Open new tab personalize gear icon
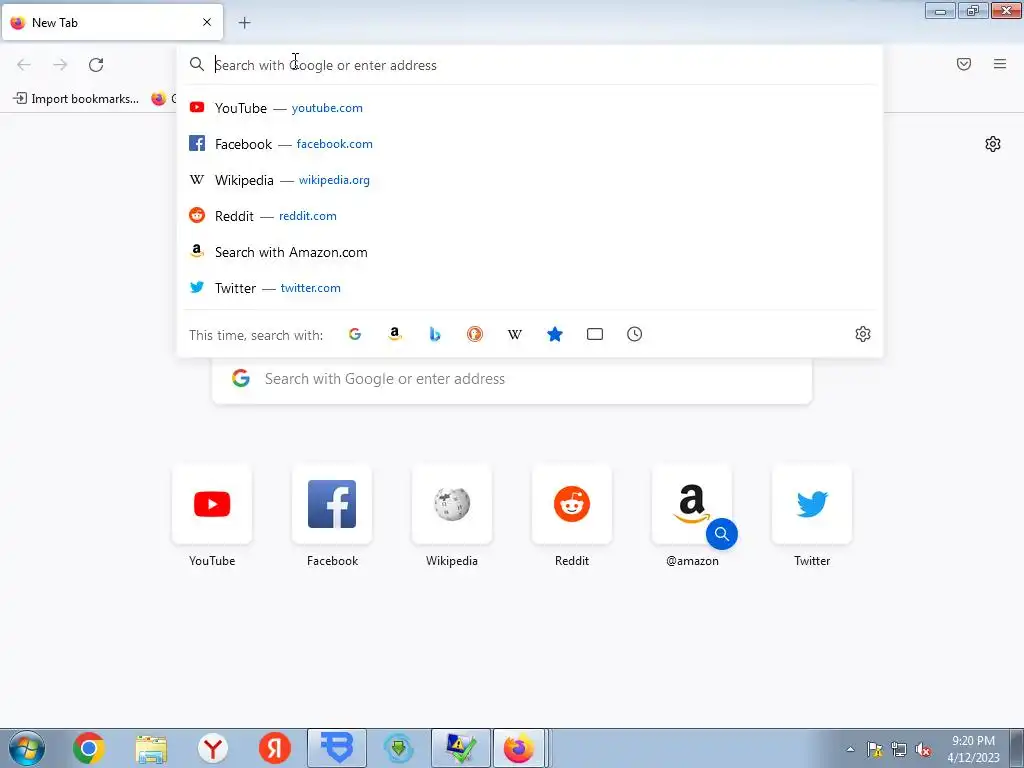This screenshot has height=768, width=1024. tap(993, 144)
